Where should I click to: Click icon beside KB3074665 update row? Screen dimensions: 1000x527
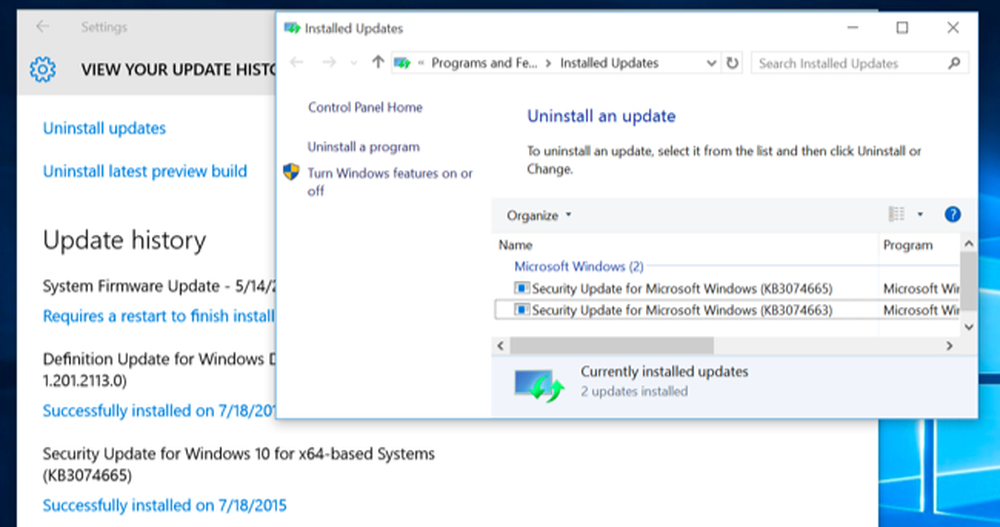click(522, 288)
